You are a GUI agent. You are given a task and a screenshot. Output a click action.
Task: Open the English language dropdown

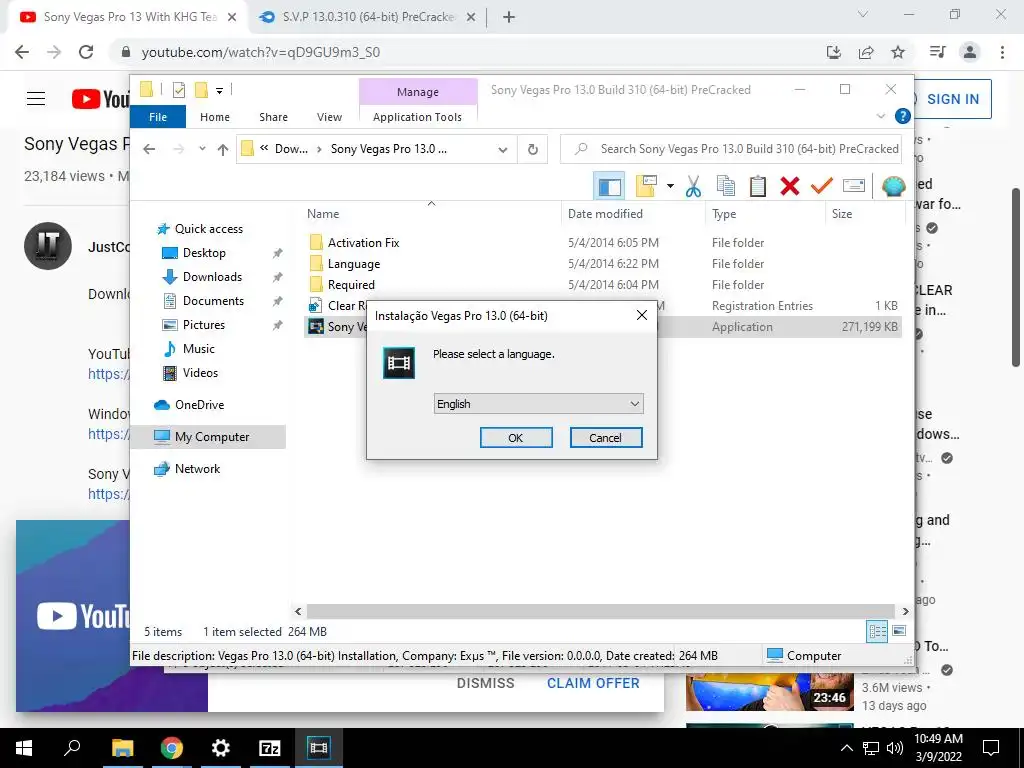point(539,404)
